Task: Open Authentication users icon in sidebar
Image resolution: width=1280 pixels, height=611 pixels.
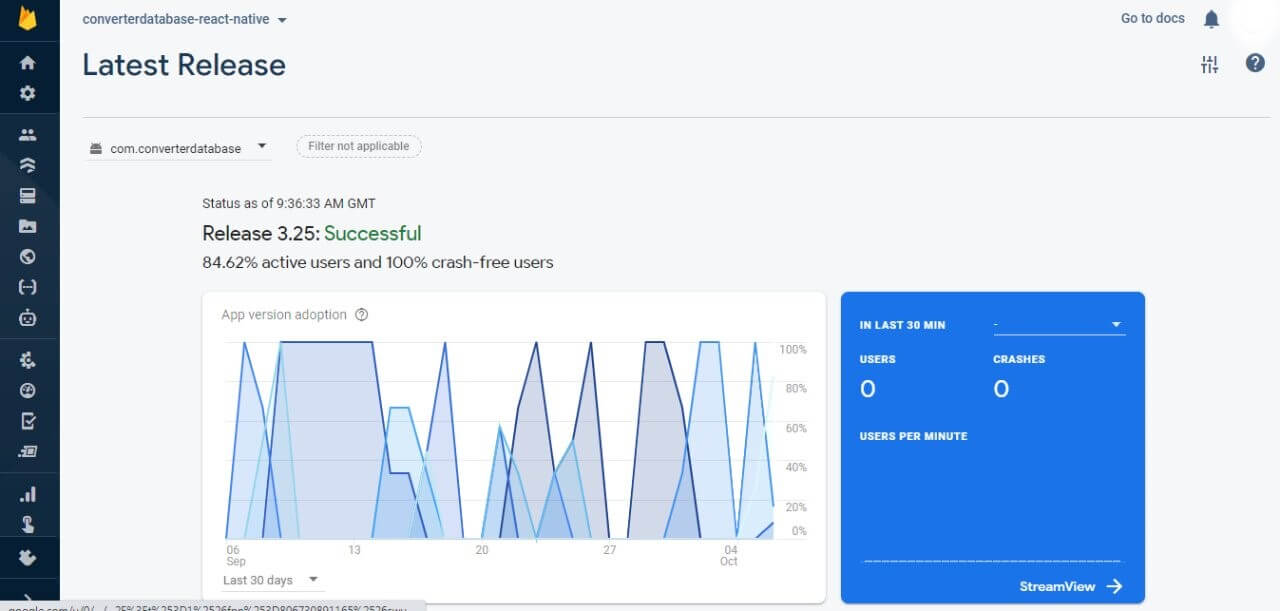Action: pyautogui.click(x=28, y=135)
